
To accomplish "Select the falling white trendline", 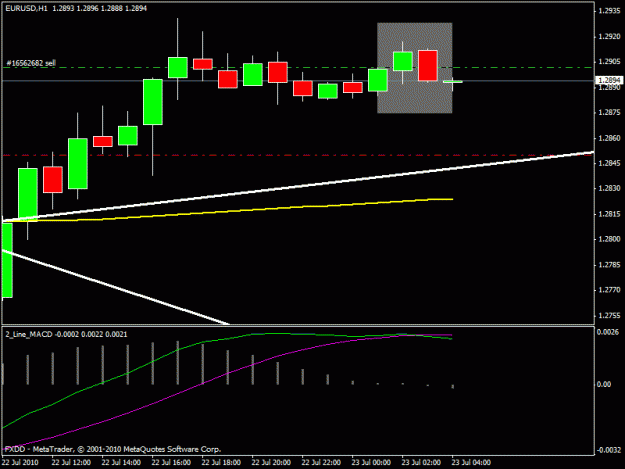I will (x=116, y=288).
